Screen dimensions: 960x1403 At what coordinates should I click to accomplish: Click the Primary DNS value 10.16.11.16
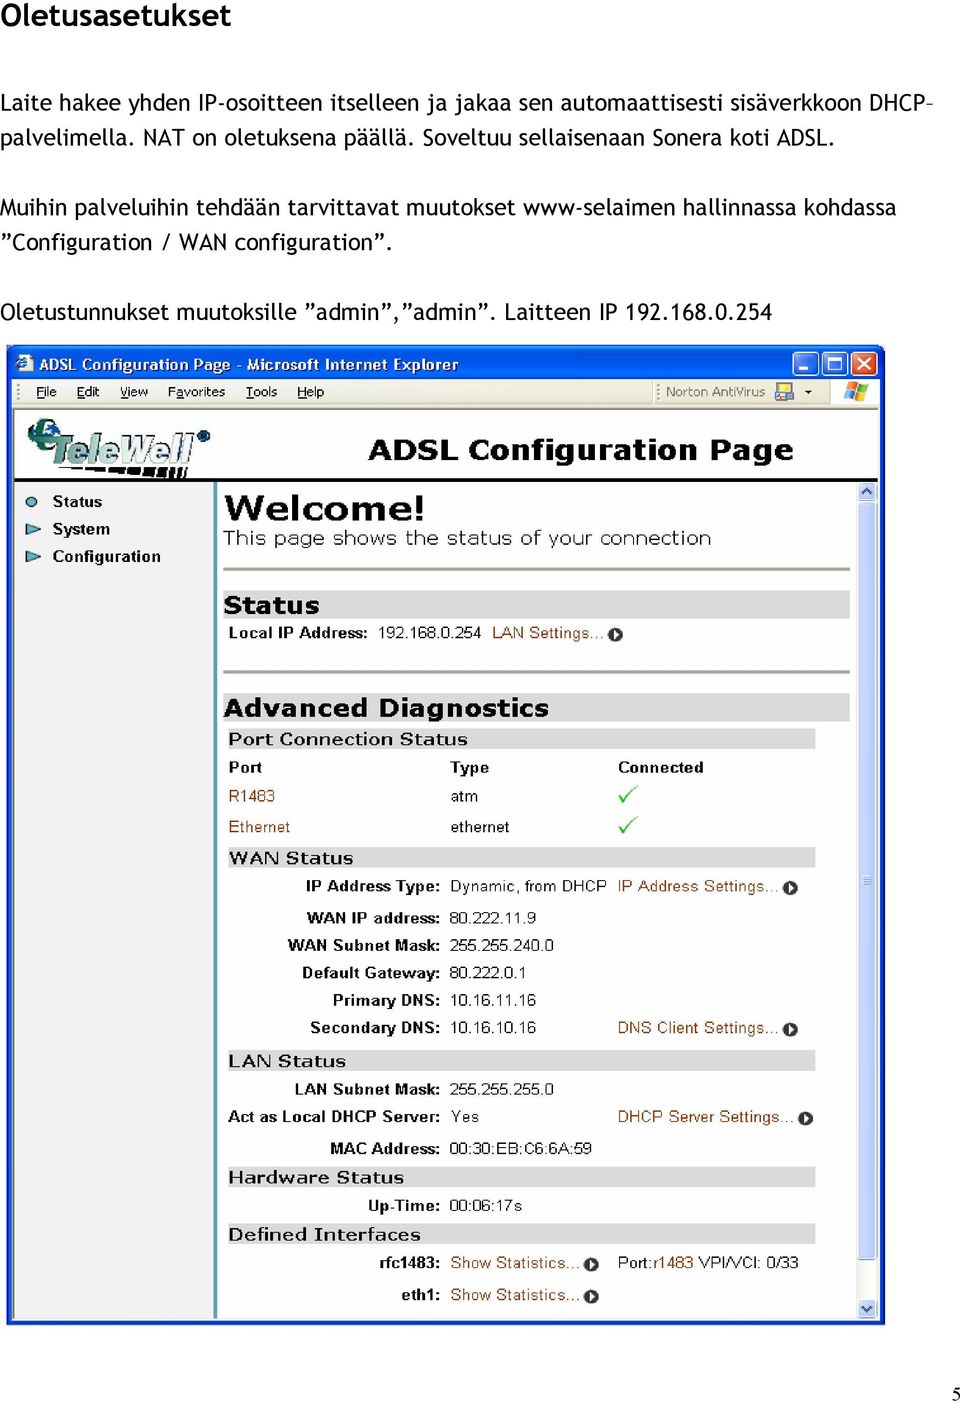493,1001
